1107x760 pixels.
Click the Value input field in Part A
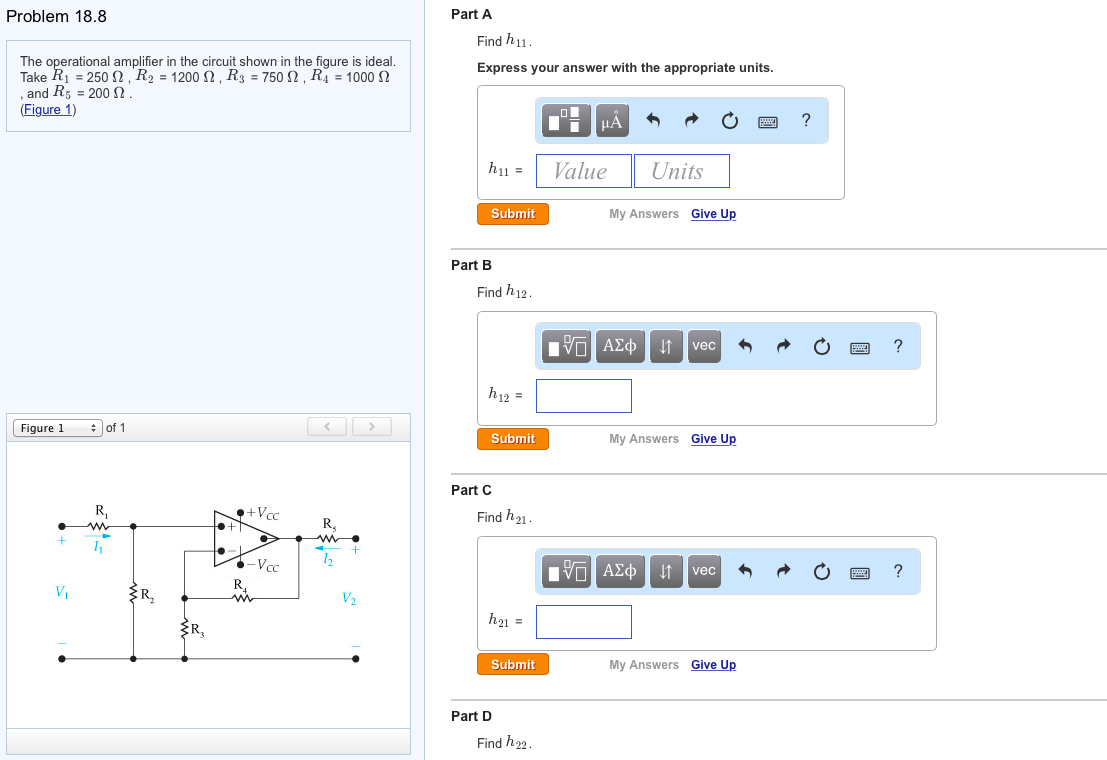583,170
